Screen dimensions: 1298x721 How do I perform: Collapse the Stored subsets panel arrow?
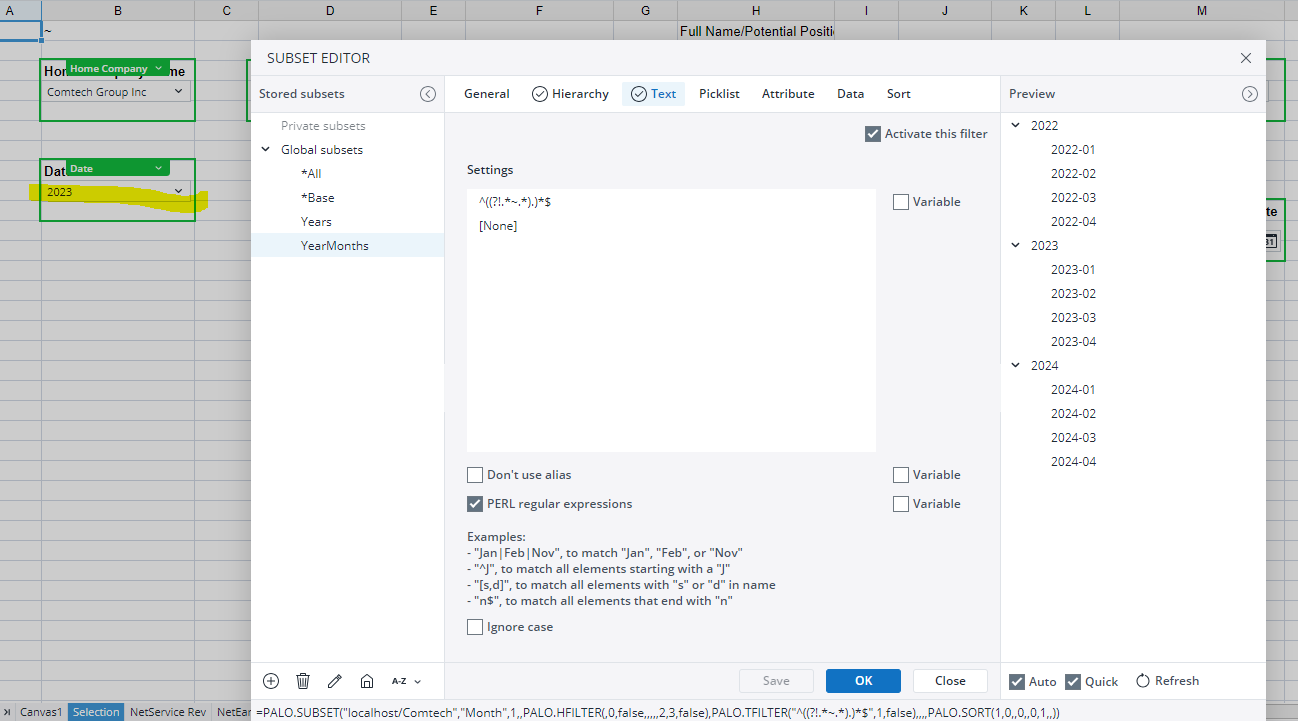[x=428, y=94]
